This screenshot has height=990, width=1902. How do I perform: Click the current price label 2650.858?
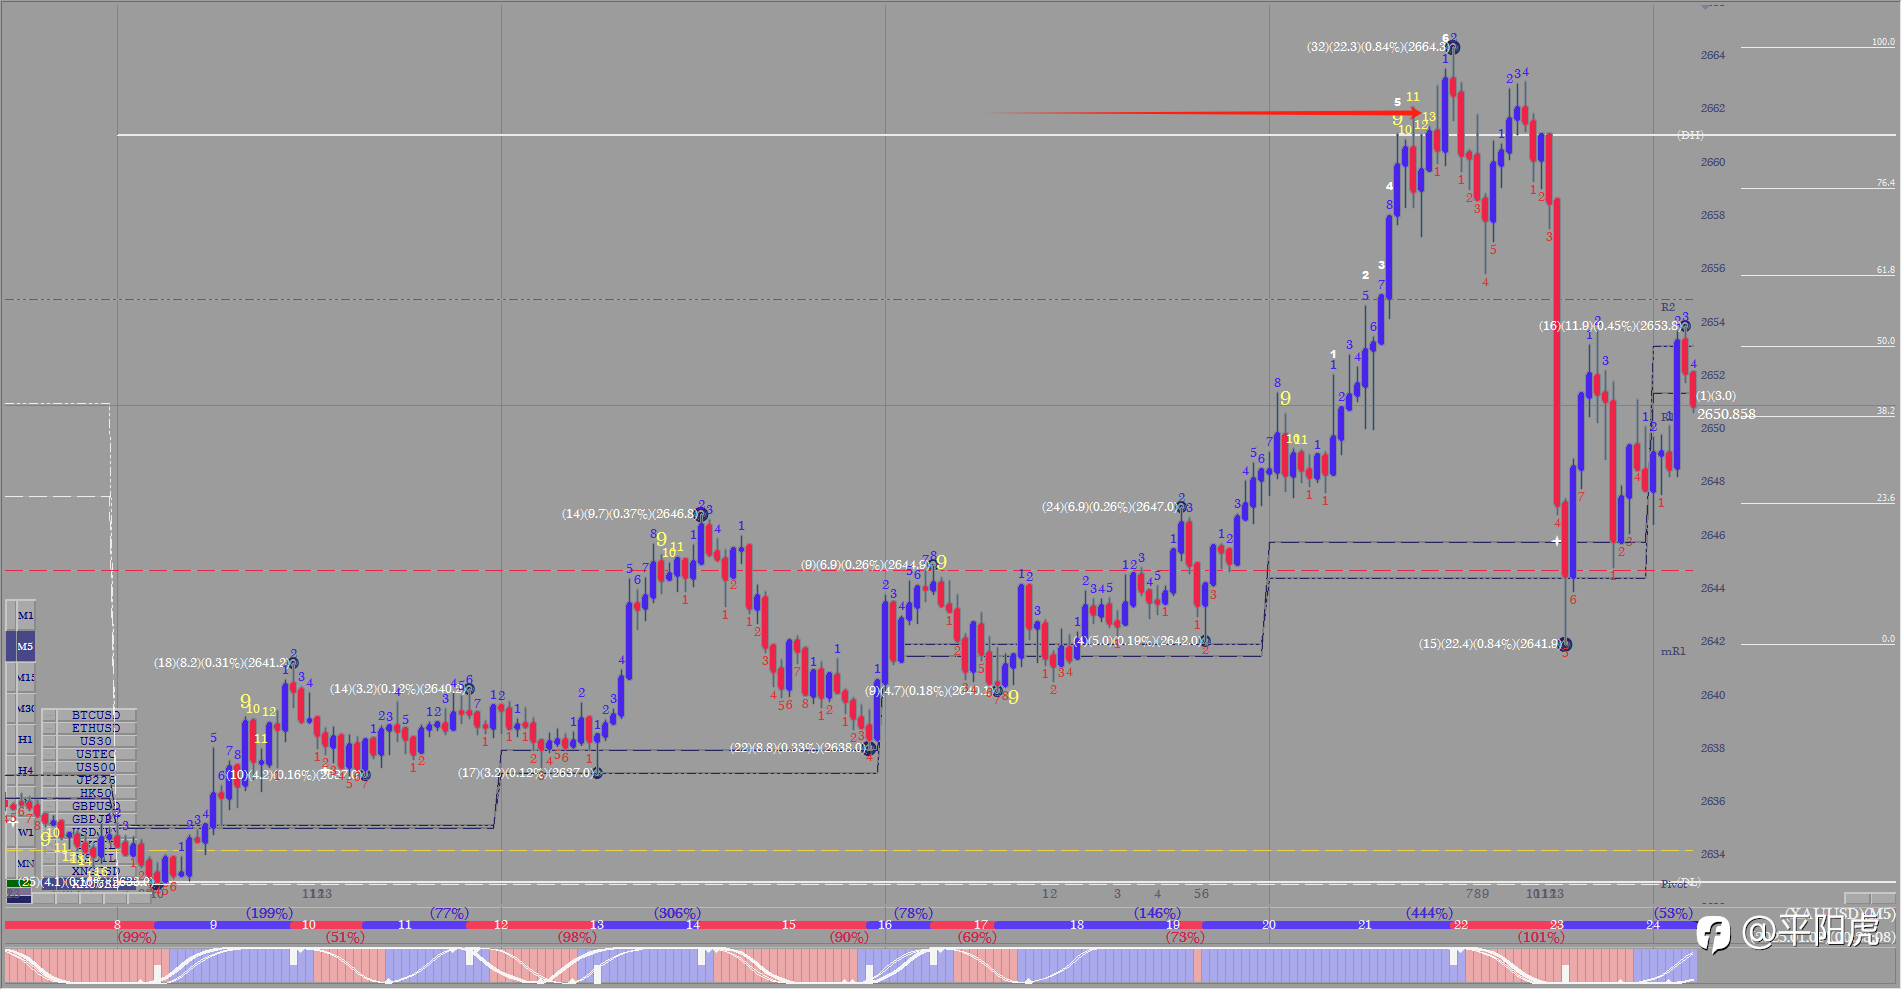tap(1726, 414)
